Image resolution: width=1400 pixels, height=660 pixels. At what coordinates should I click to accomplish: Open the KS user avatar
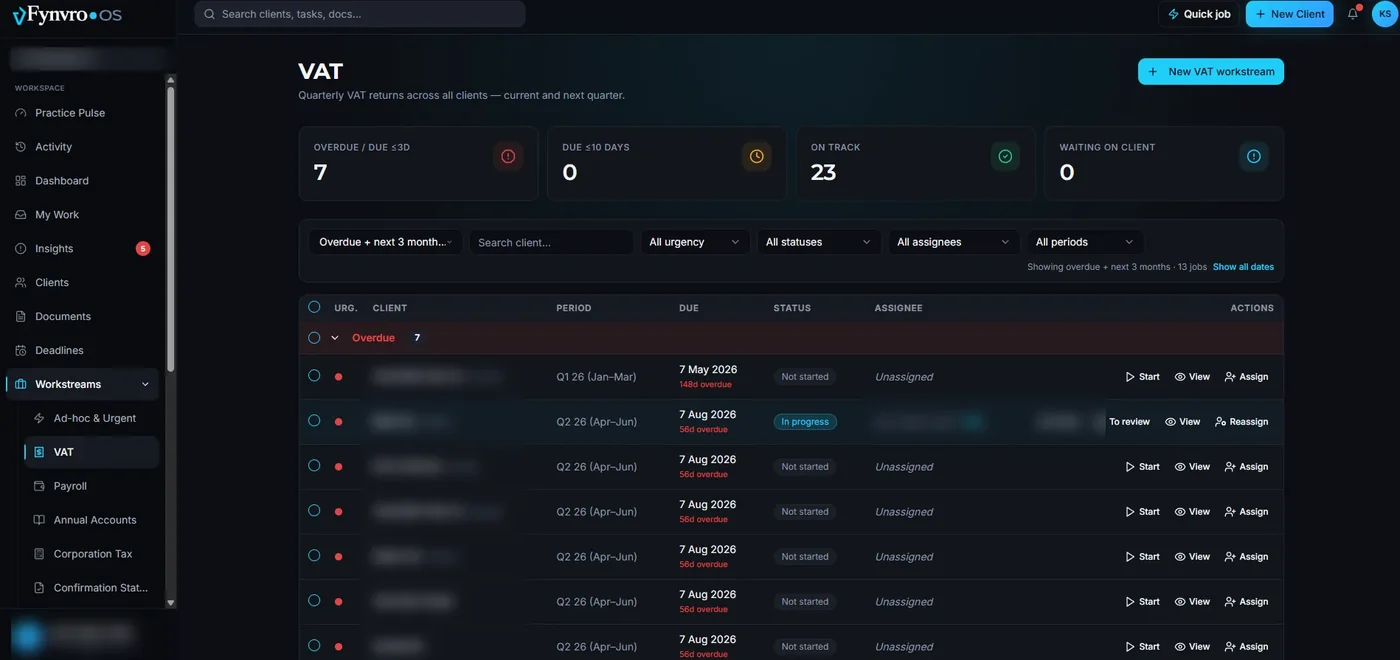point(1385,14)
